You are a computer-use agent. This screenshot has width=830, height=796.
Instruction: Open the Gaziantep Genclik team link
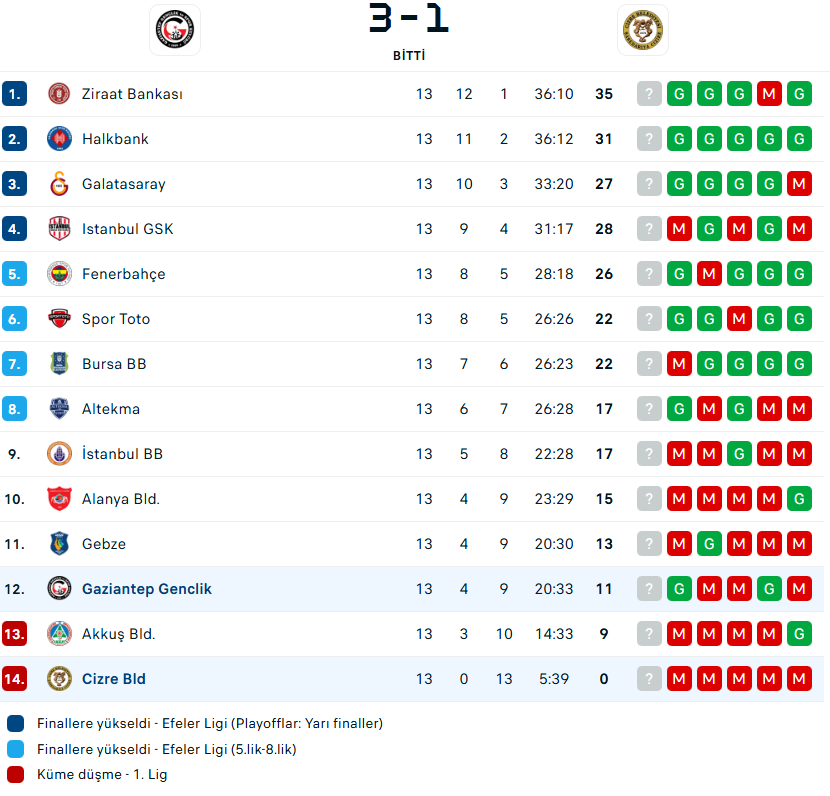coord(146,589)
